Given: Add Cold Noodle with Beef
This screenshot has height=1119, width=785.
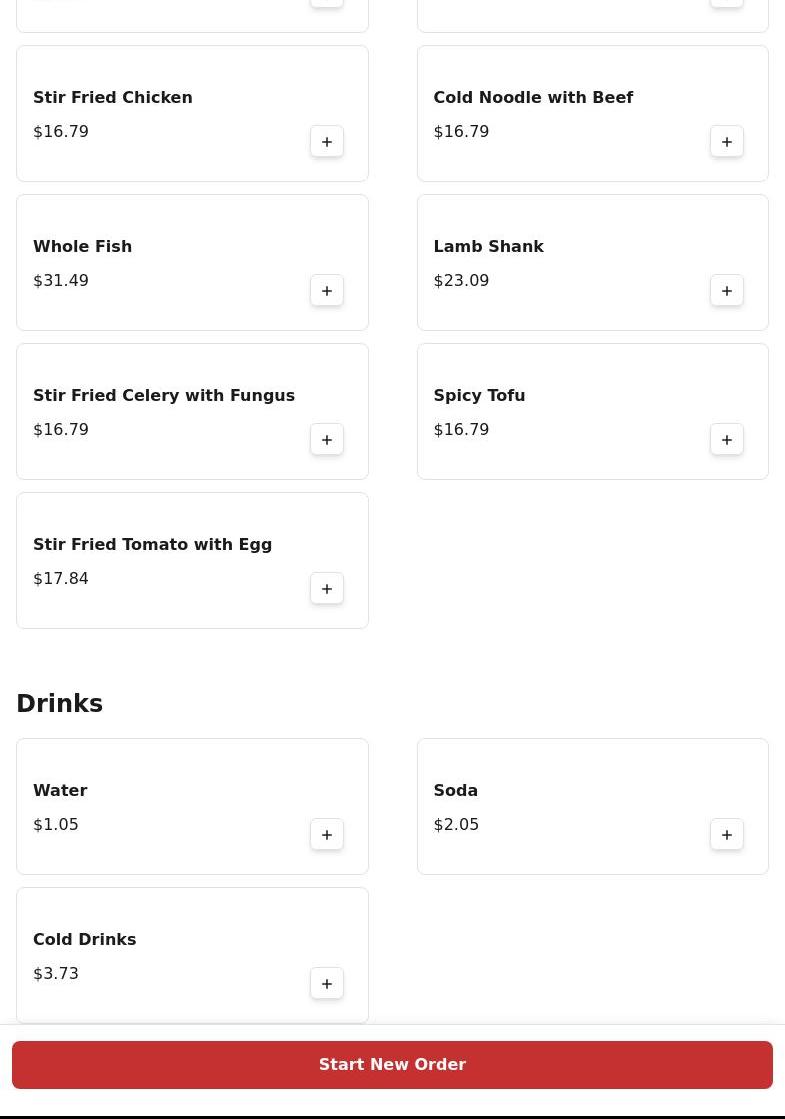Looking at the screenshot, I should 727,142.
